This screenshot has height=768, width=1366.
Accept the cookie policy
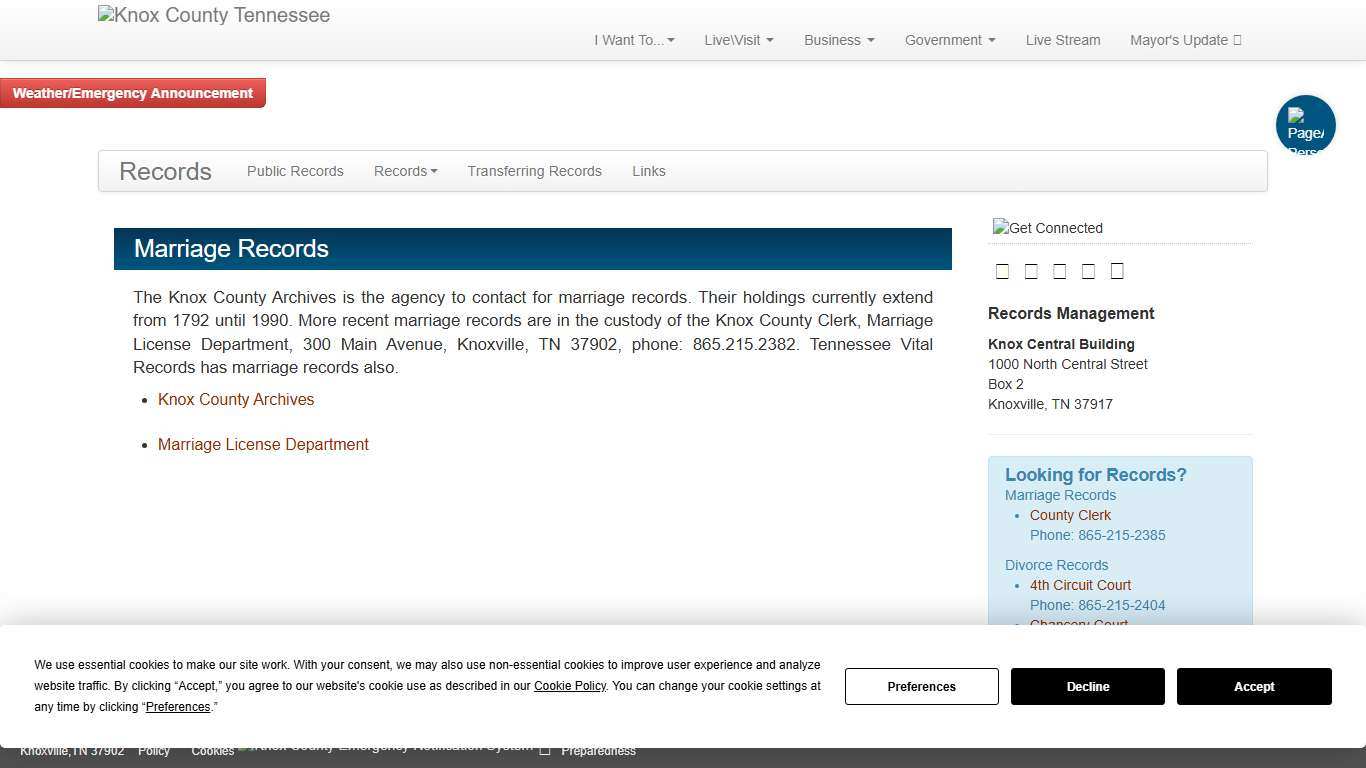click(1253, 686)
